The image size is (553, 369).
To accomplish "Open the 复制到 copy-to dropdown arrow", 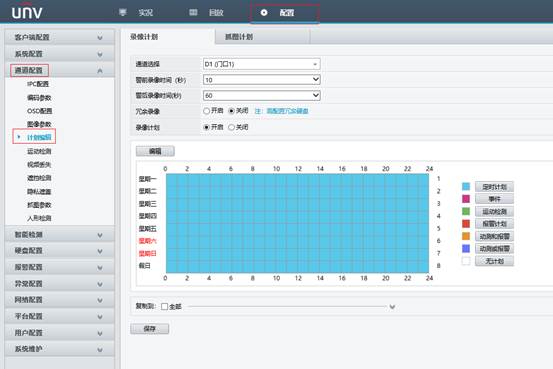I will pyautogui.click(x=392, y=307).
